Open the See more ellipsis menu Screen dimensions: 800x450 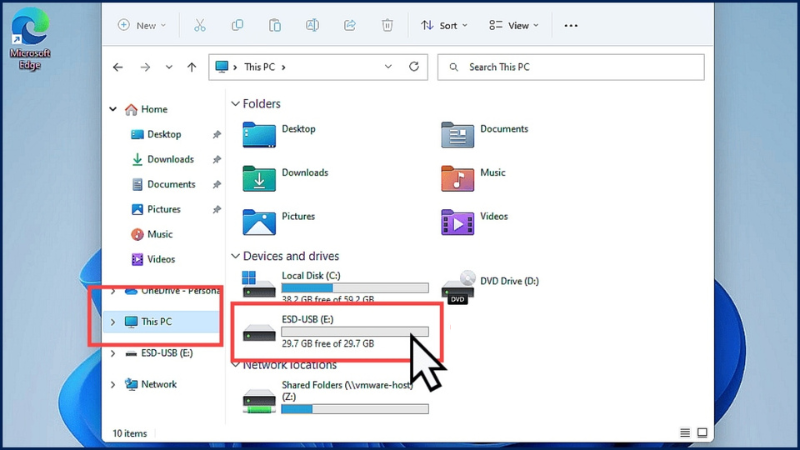(571, 25)
